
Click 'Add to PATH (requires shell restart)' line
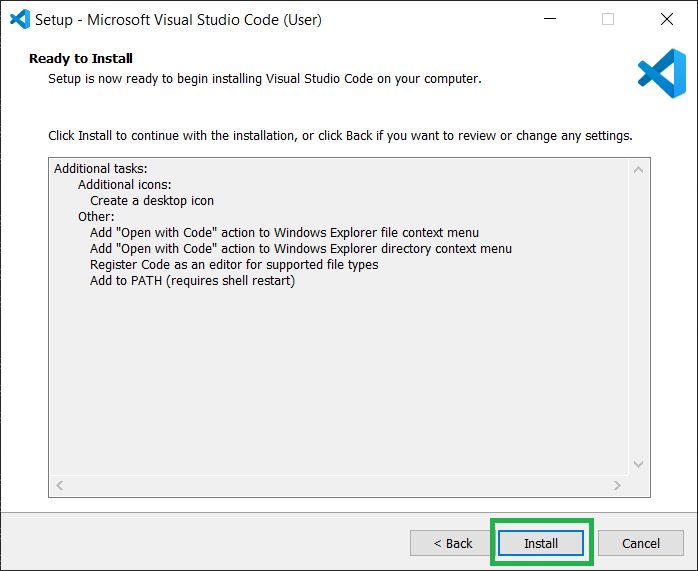pyautogui.click(x=192, y=281)
